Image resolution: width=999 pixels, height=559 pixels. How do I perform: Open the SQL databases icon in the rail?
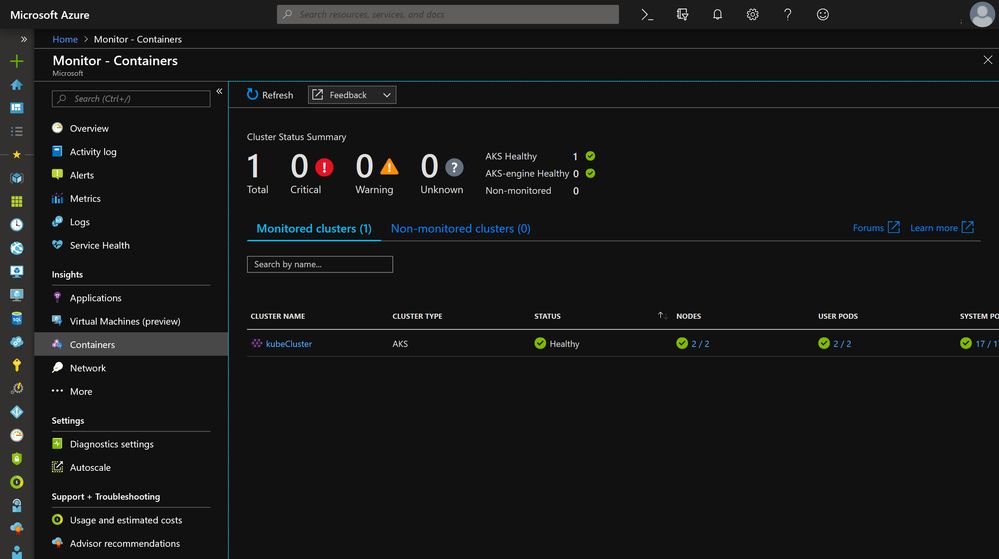pyautogui.click(x=17, y=318)
